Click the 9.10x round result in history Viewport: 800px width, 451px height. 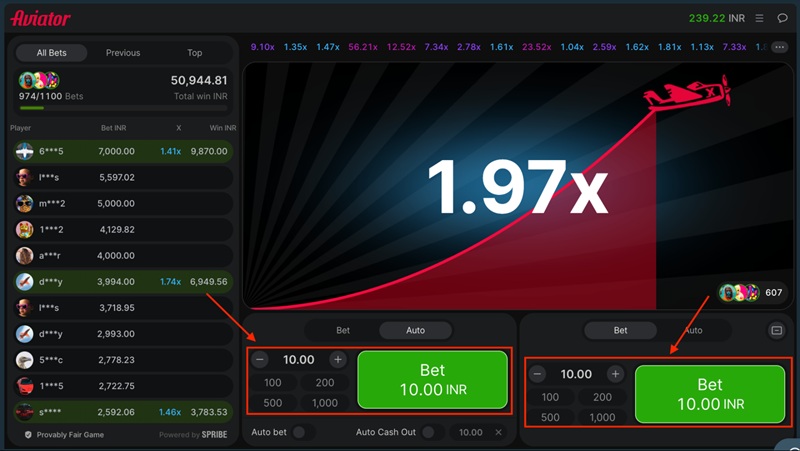pyautogui.click(x=262, y=47)
